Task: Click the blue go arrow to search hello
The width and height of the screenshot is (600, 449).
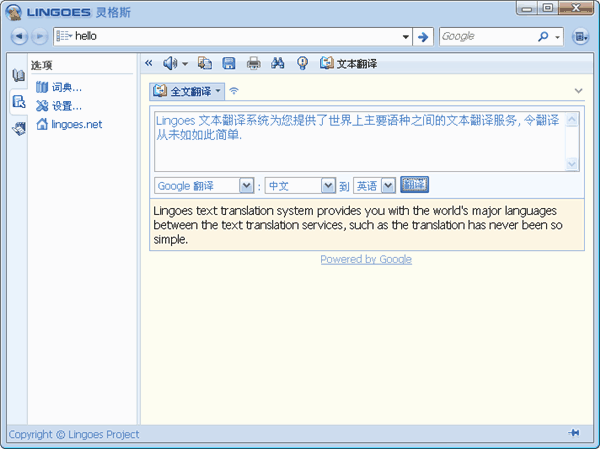Action: click(423, 37)
